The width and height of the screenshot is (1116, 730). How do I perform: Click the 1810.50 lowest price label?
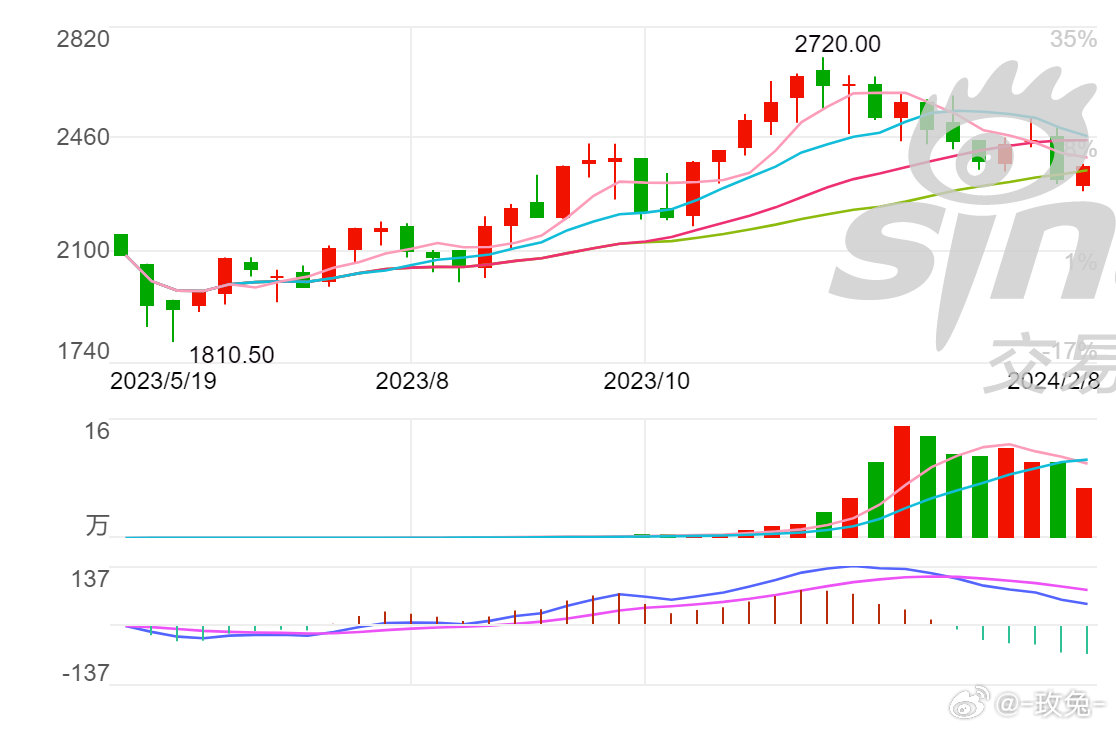tap(231, 355)
